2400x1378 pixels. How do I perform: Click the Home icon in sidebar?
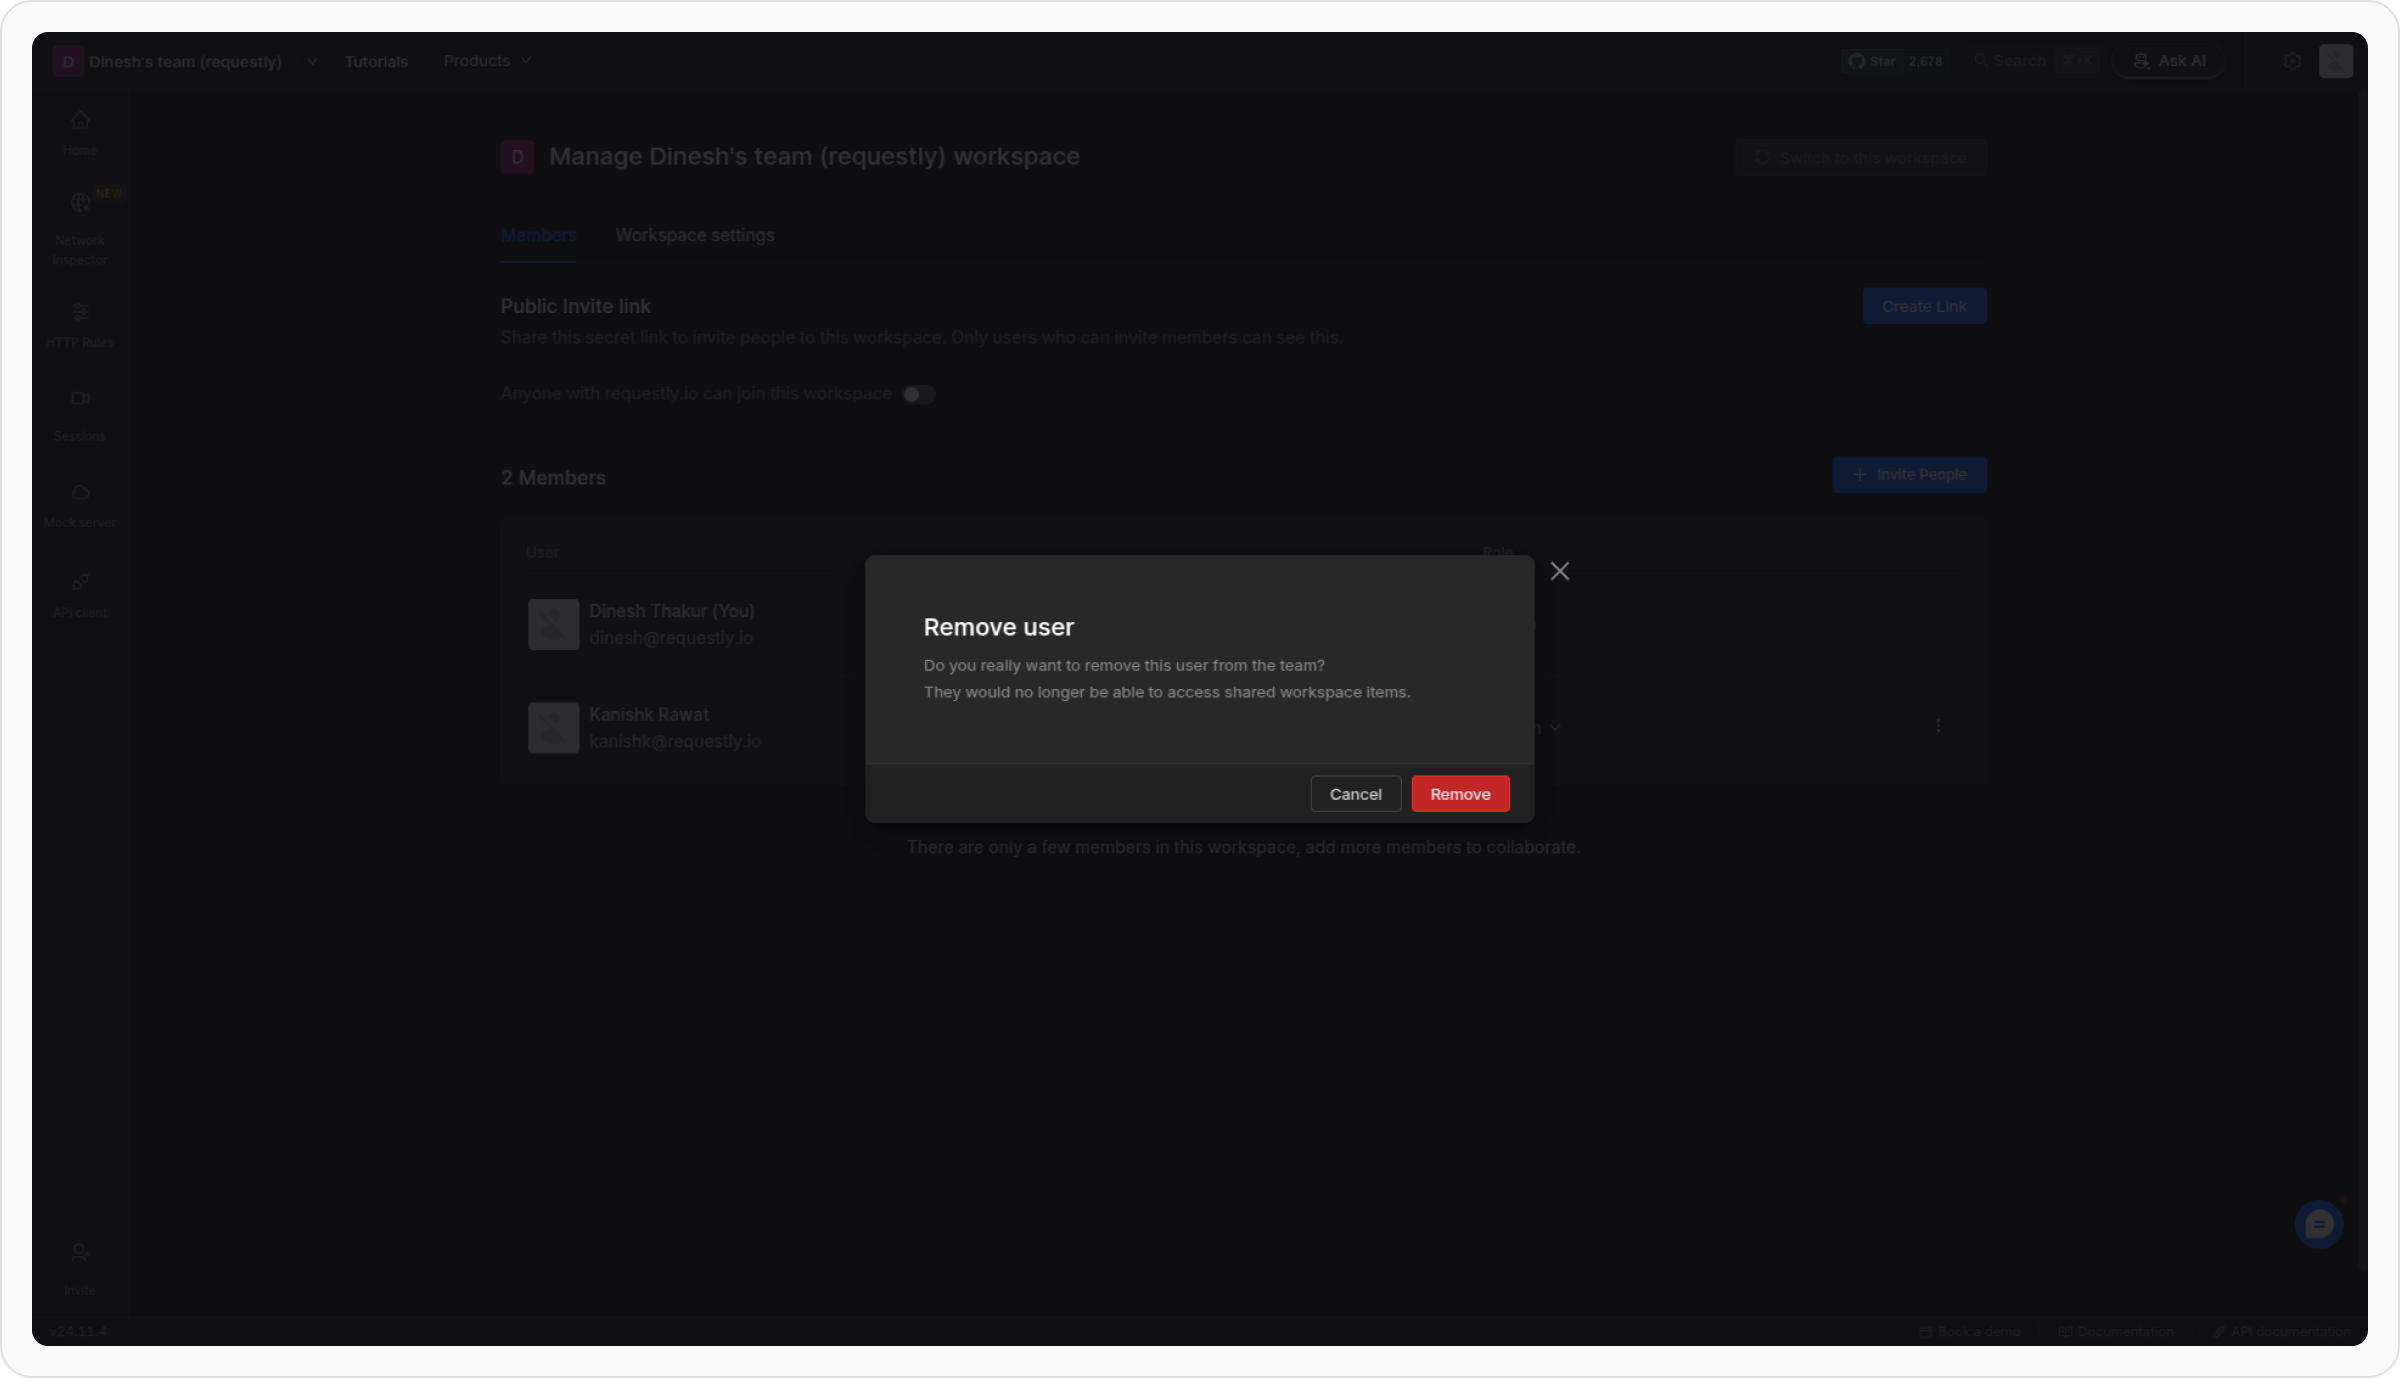pos(80,121)
